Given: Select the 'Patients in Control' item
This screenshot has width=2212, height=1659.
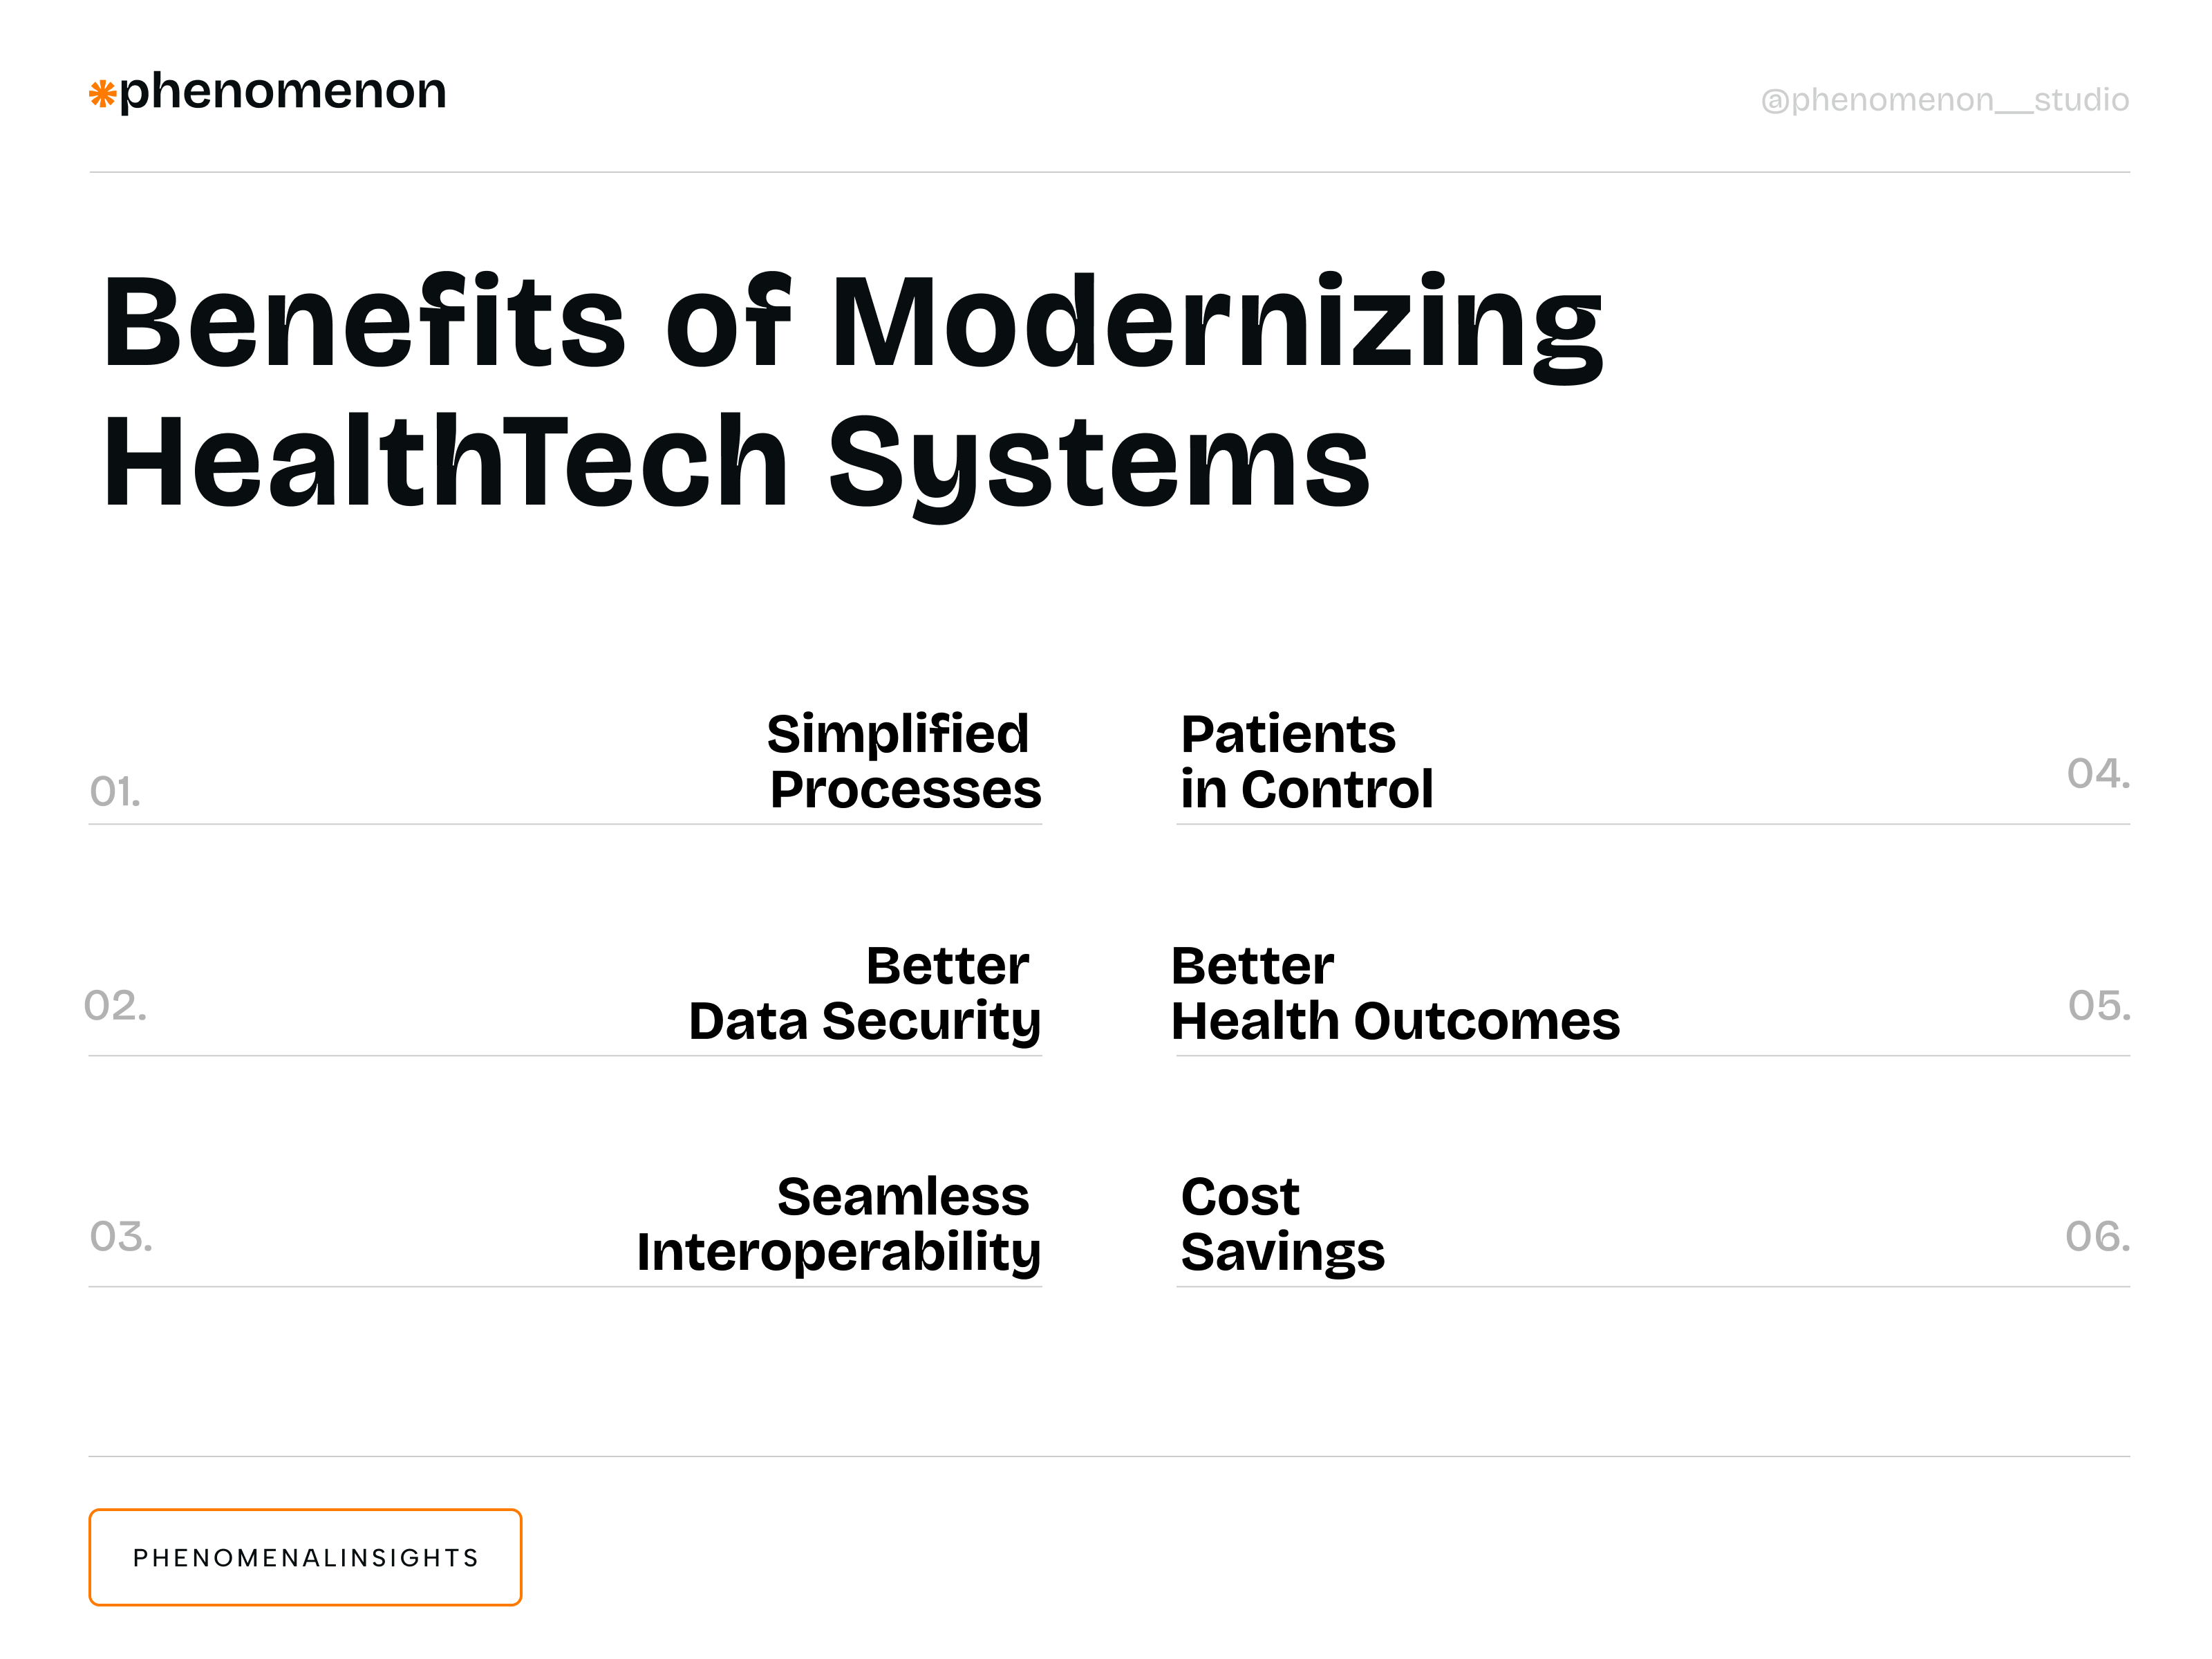Looking at the screenshot, I should [x=1306, y=761].
